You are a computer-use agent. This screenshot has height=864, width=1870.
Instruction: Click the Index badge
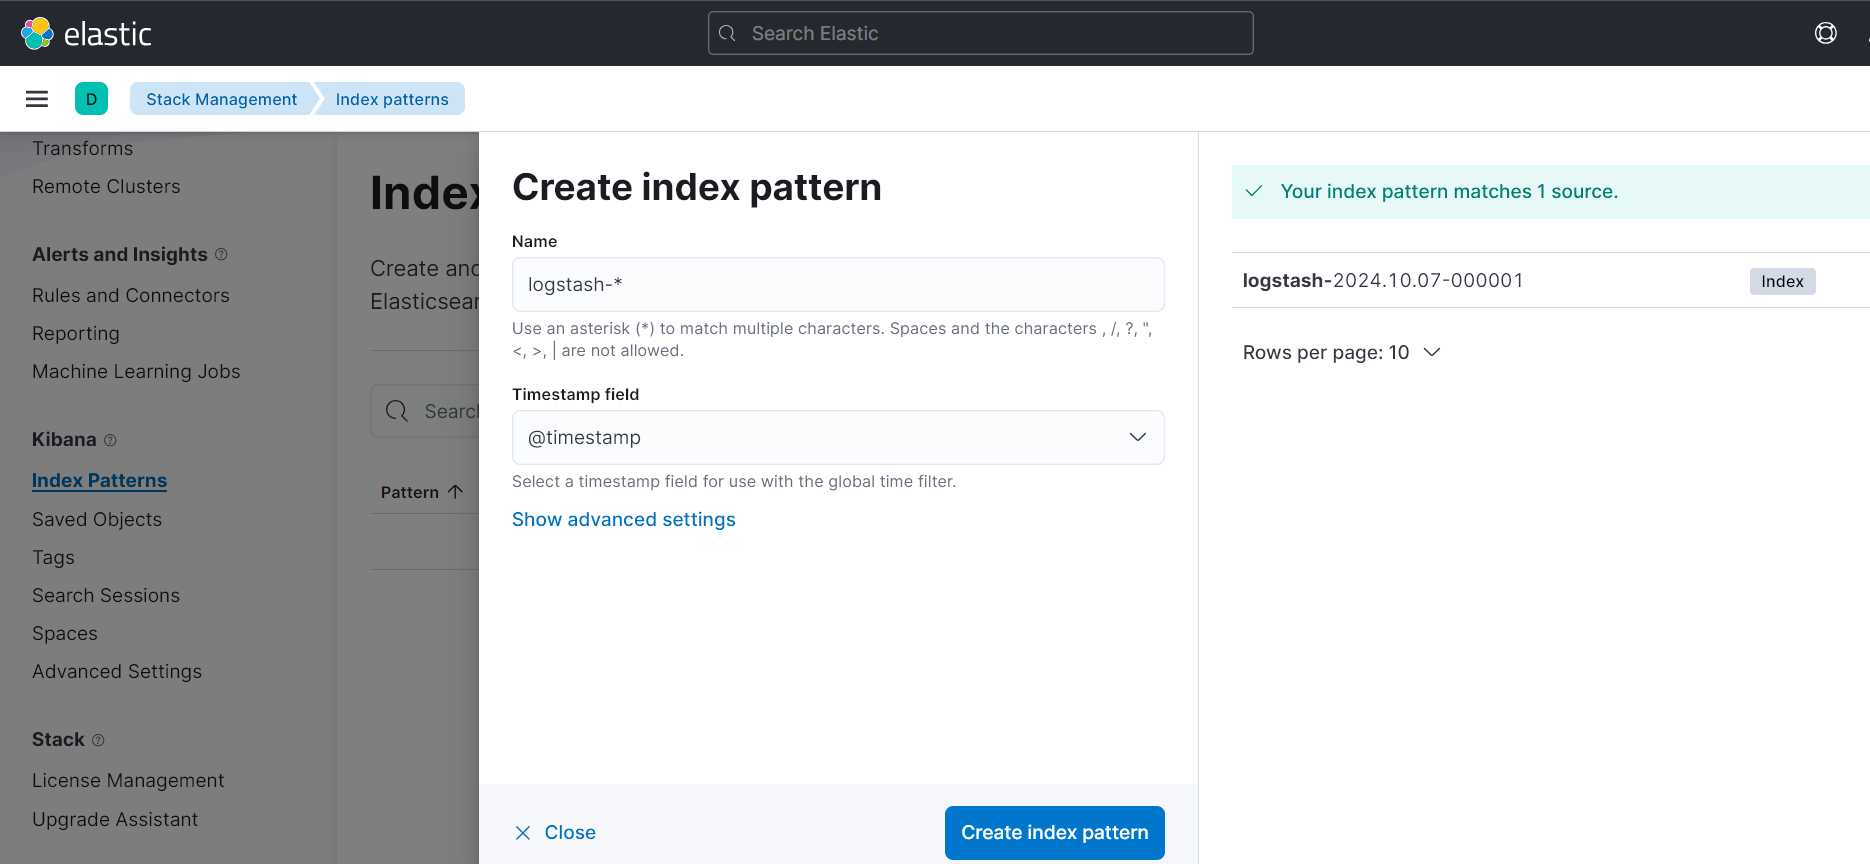[x=1782, y=281]
